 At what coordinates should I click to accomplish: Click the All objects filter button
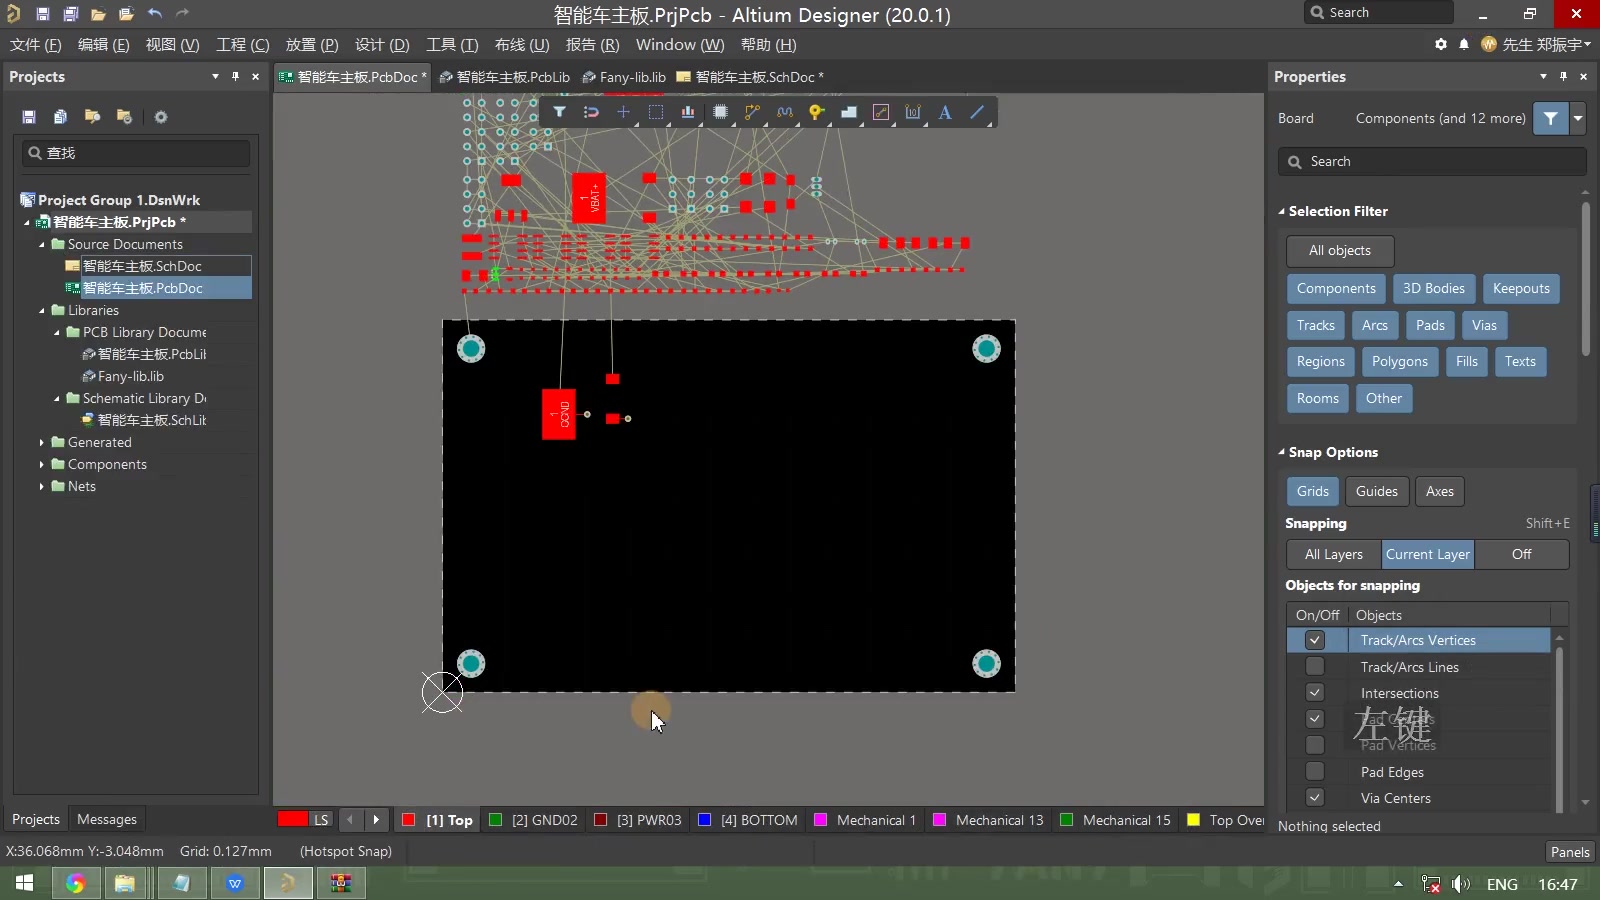[1340, 250]
